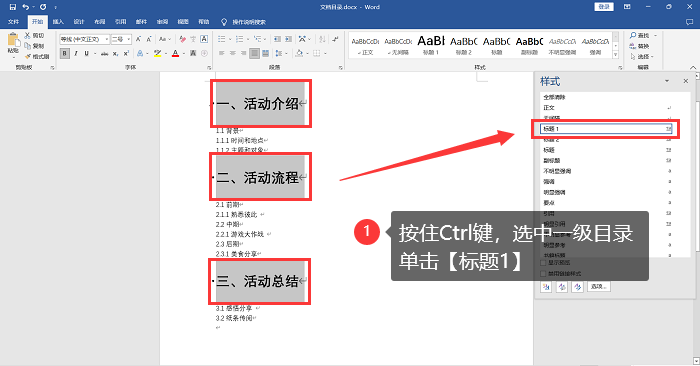Apply red font color button

point(175,54)
